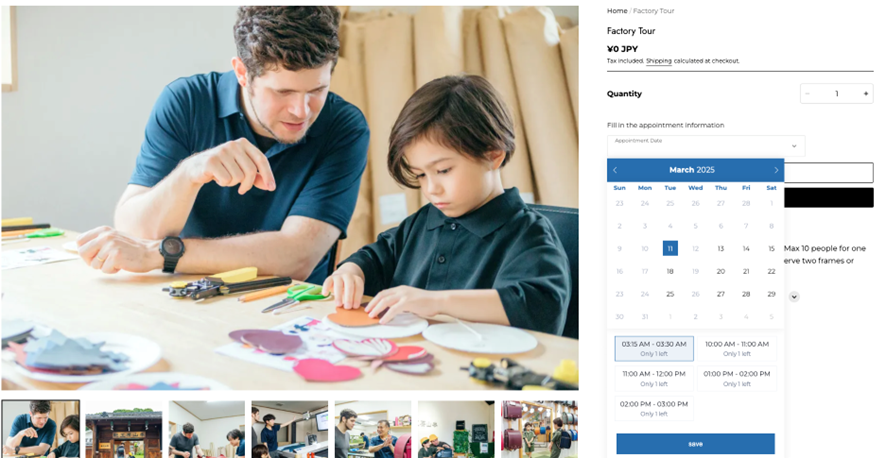Increase quantity with plus icon
The image size is (886, 458).
[x=866, y=94]
